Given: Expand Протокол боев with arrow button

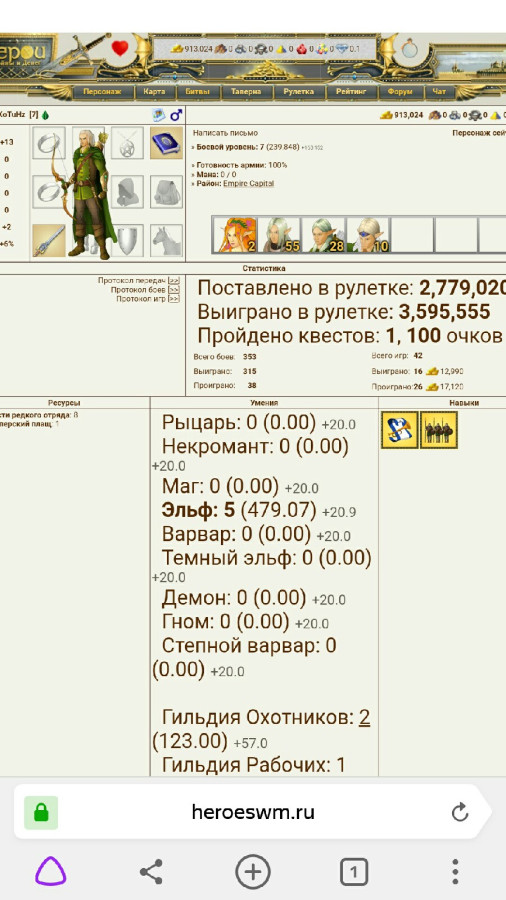Looking at the screenshot, I should (174, 290).
